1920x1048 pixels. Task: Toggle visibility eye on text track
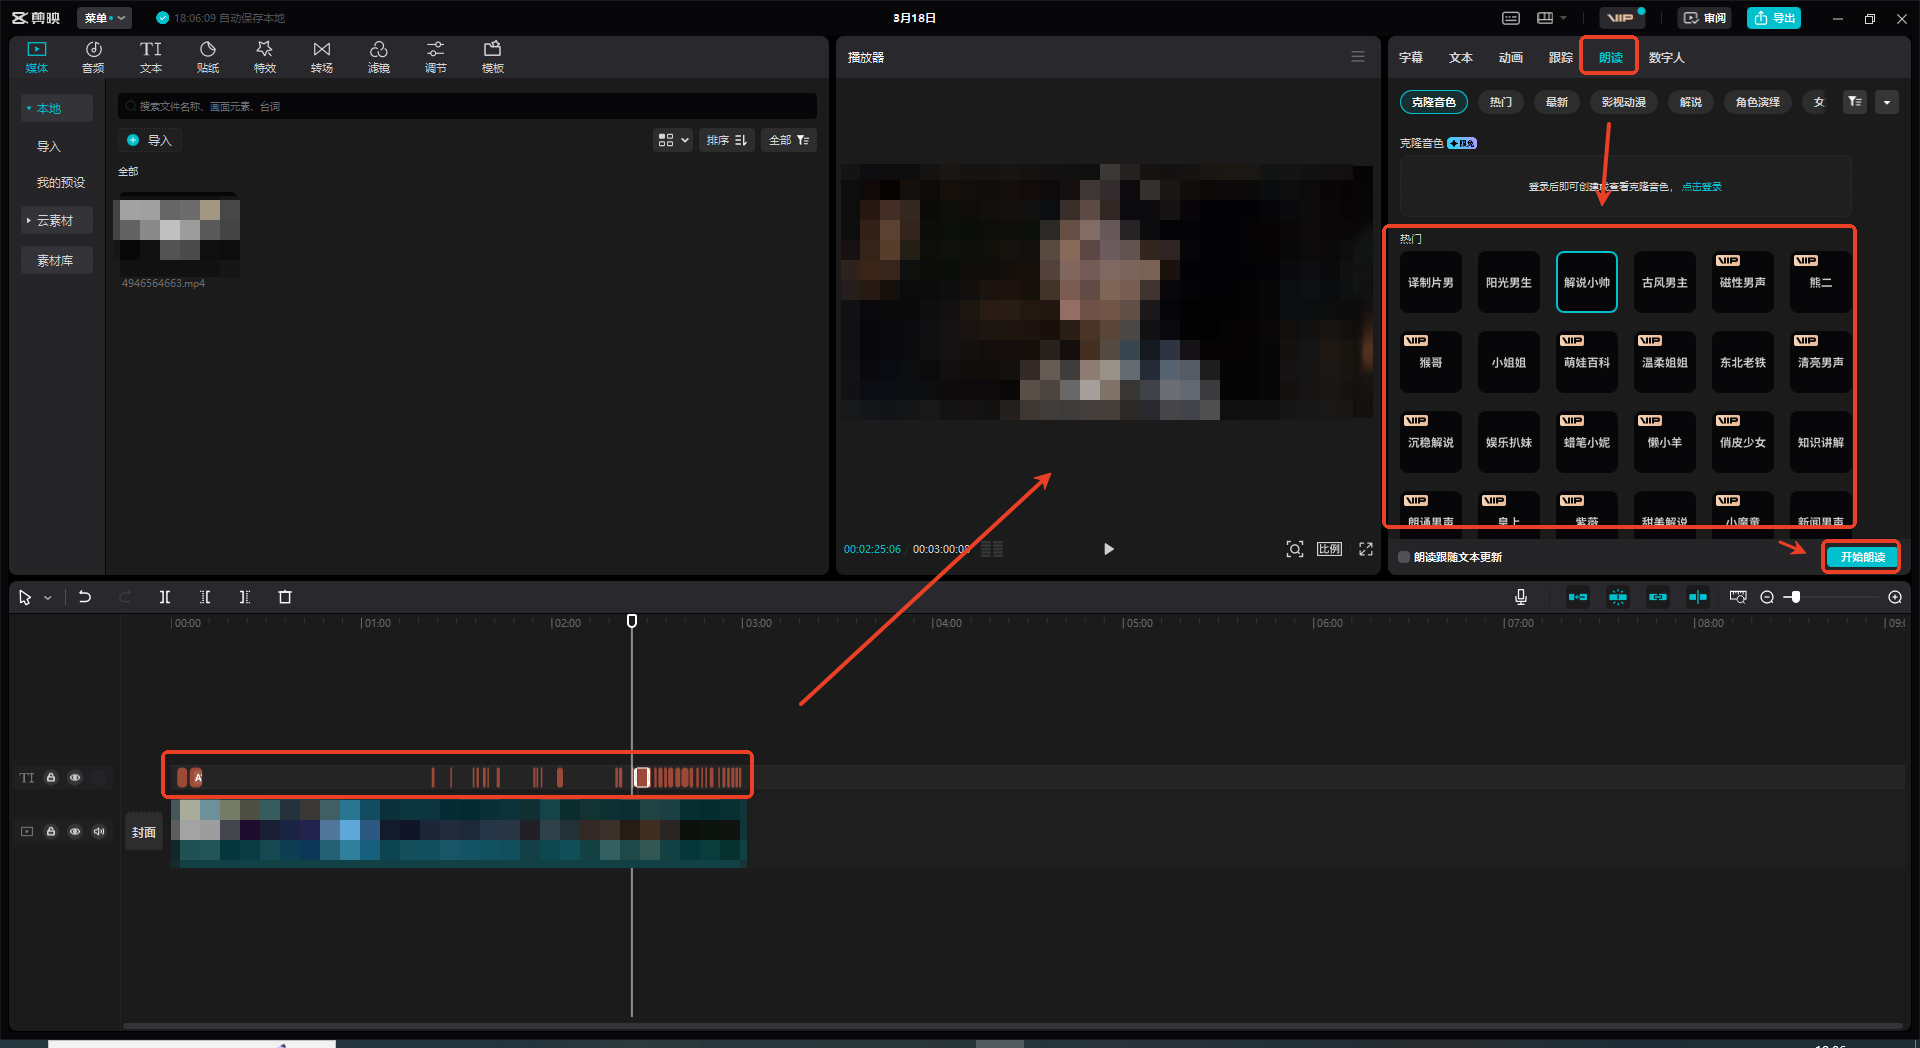coord(75,777)
